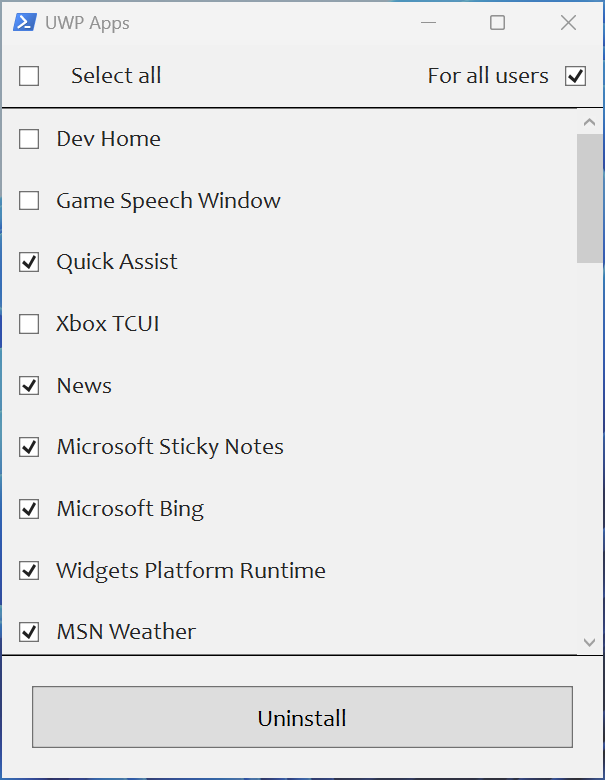
Task: Deselect the News app checkbox
Action: [x=29, y=386]
